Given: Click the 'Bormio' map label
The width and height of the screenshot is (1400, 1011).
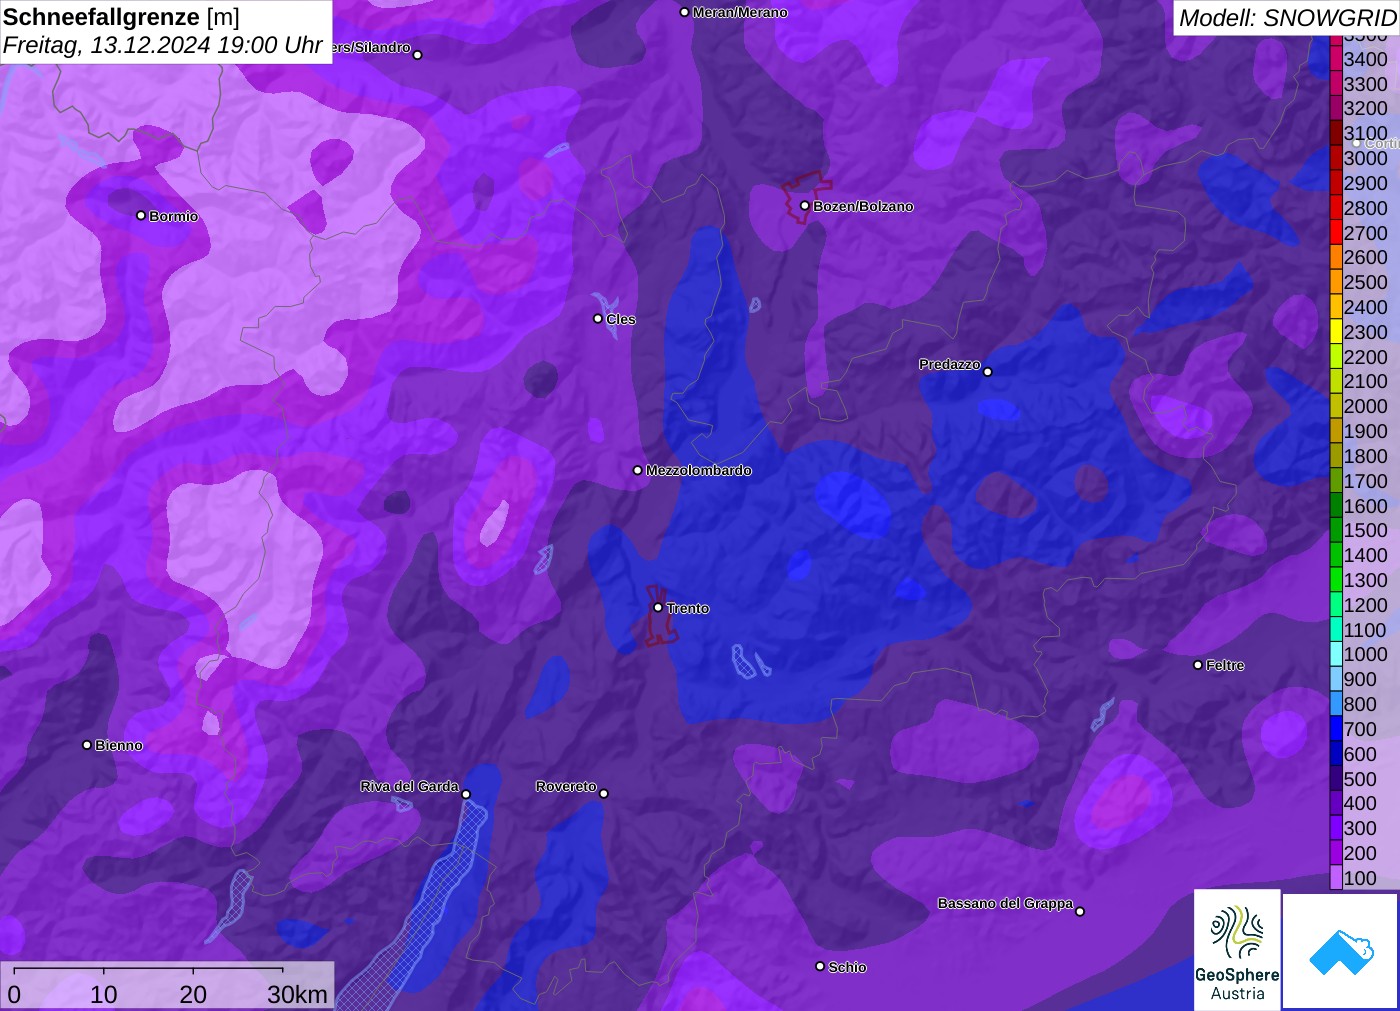Looking at the screenshot, I should 173,216.
